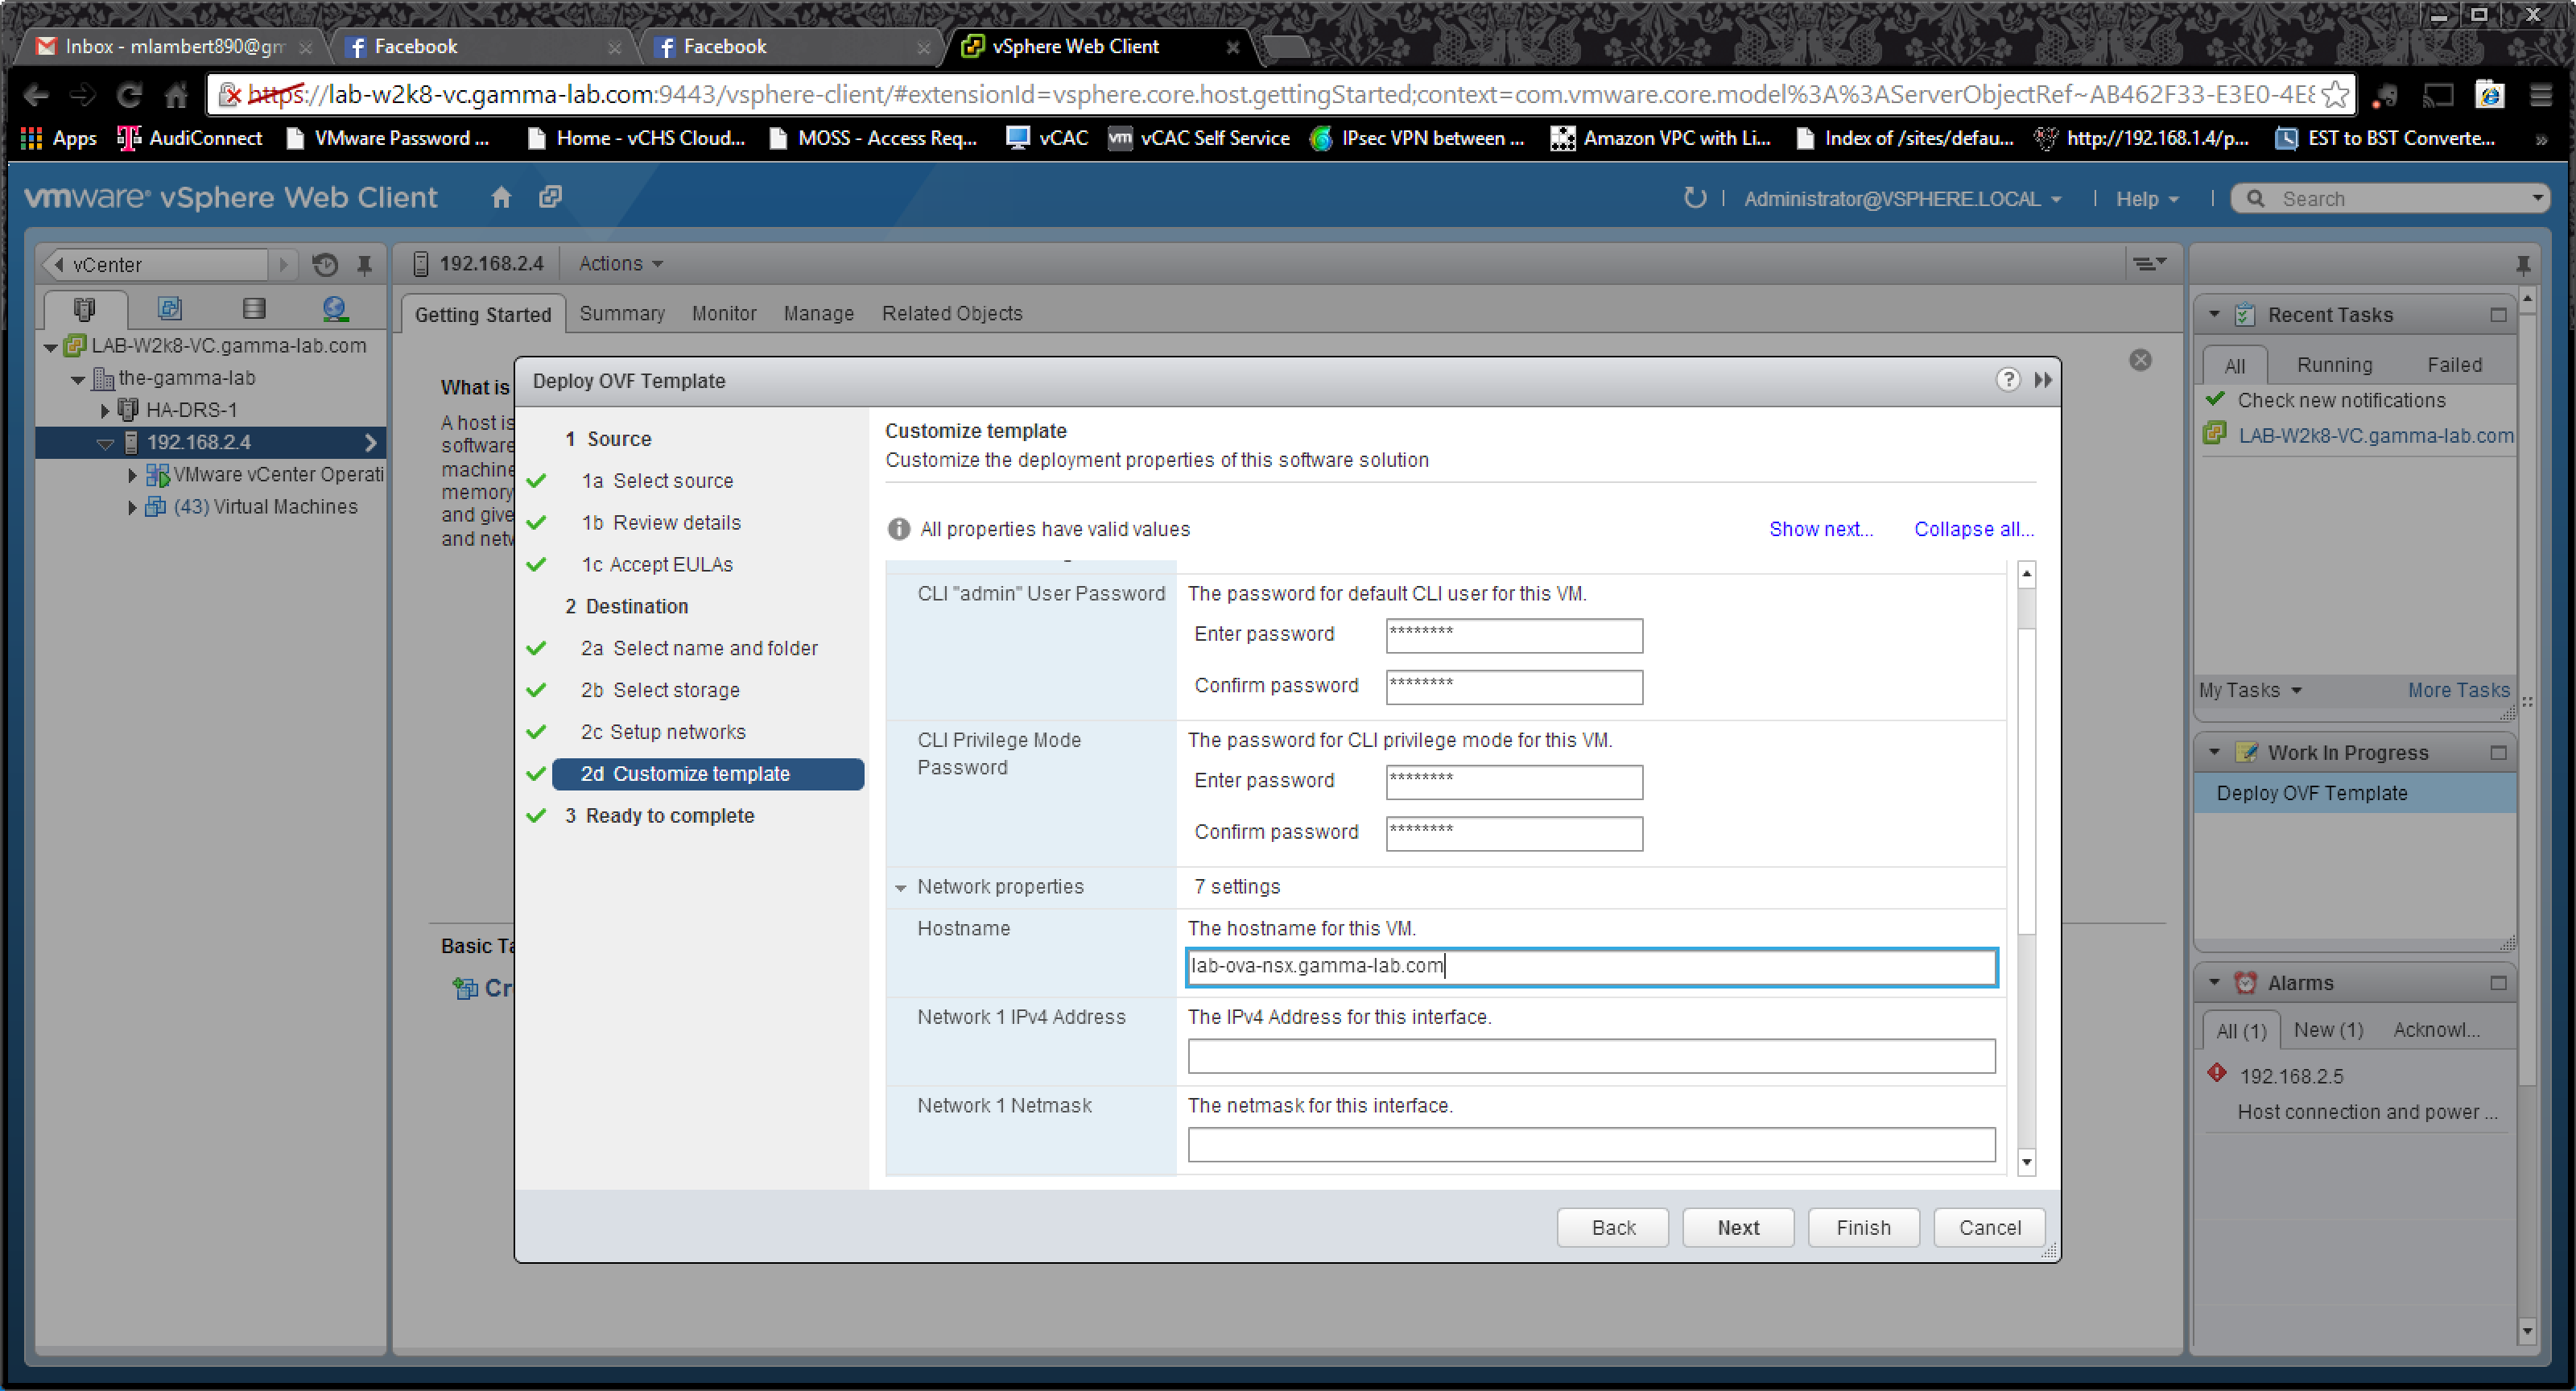
Task: Click the Next button
Action: pyautogui.click(x=1737, y=1227)
